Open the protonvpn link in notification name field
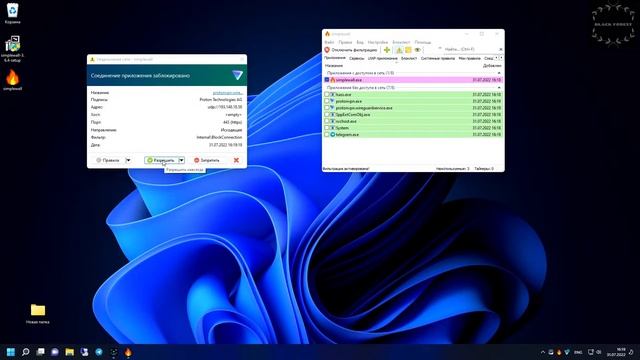Screen dimensions: 640x360 [x=227, y=93]
